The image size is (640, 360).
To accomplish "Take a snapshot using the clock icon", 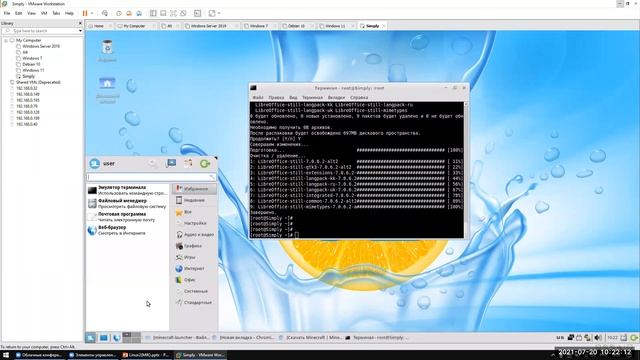I will tap(119, 13).
